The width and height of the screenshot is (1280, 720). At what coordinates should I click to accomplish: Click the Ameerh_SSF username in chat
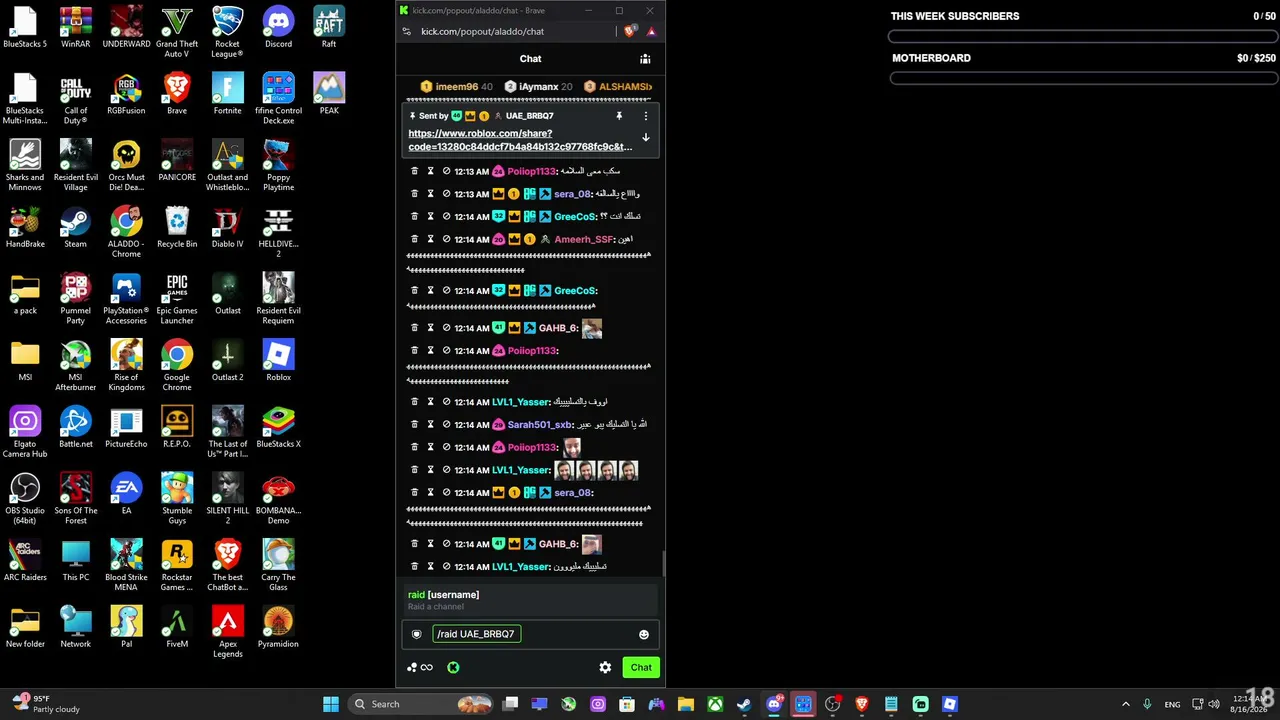point(584,240)
